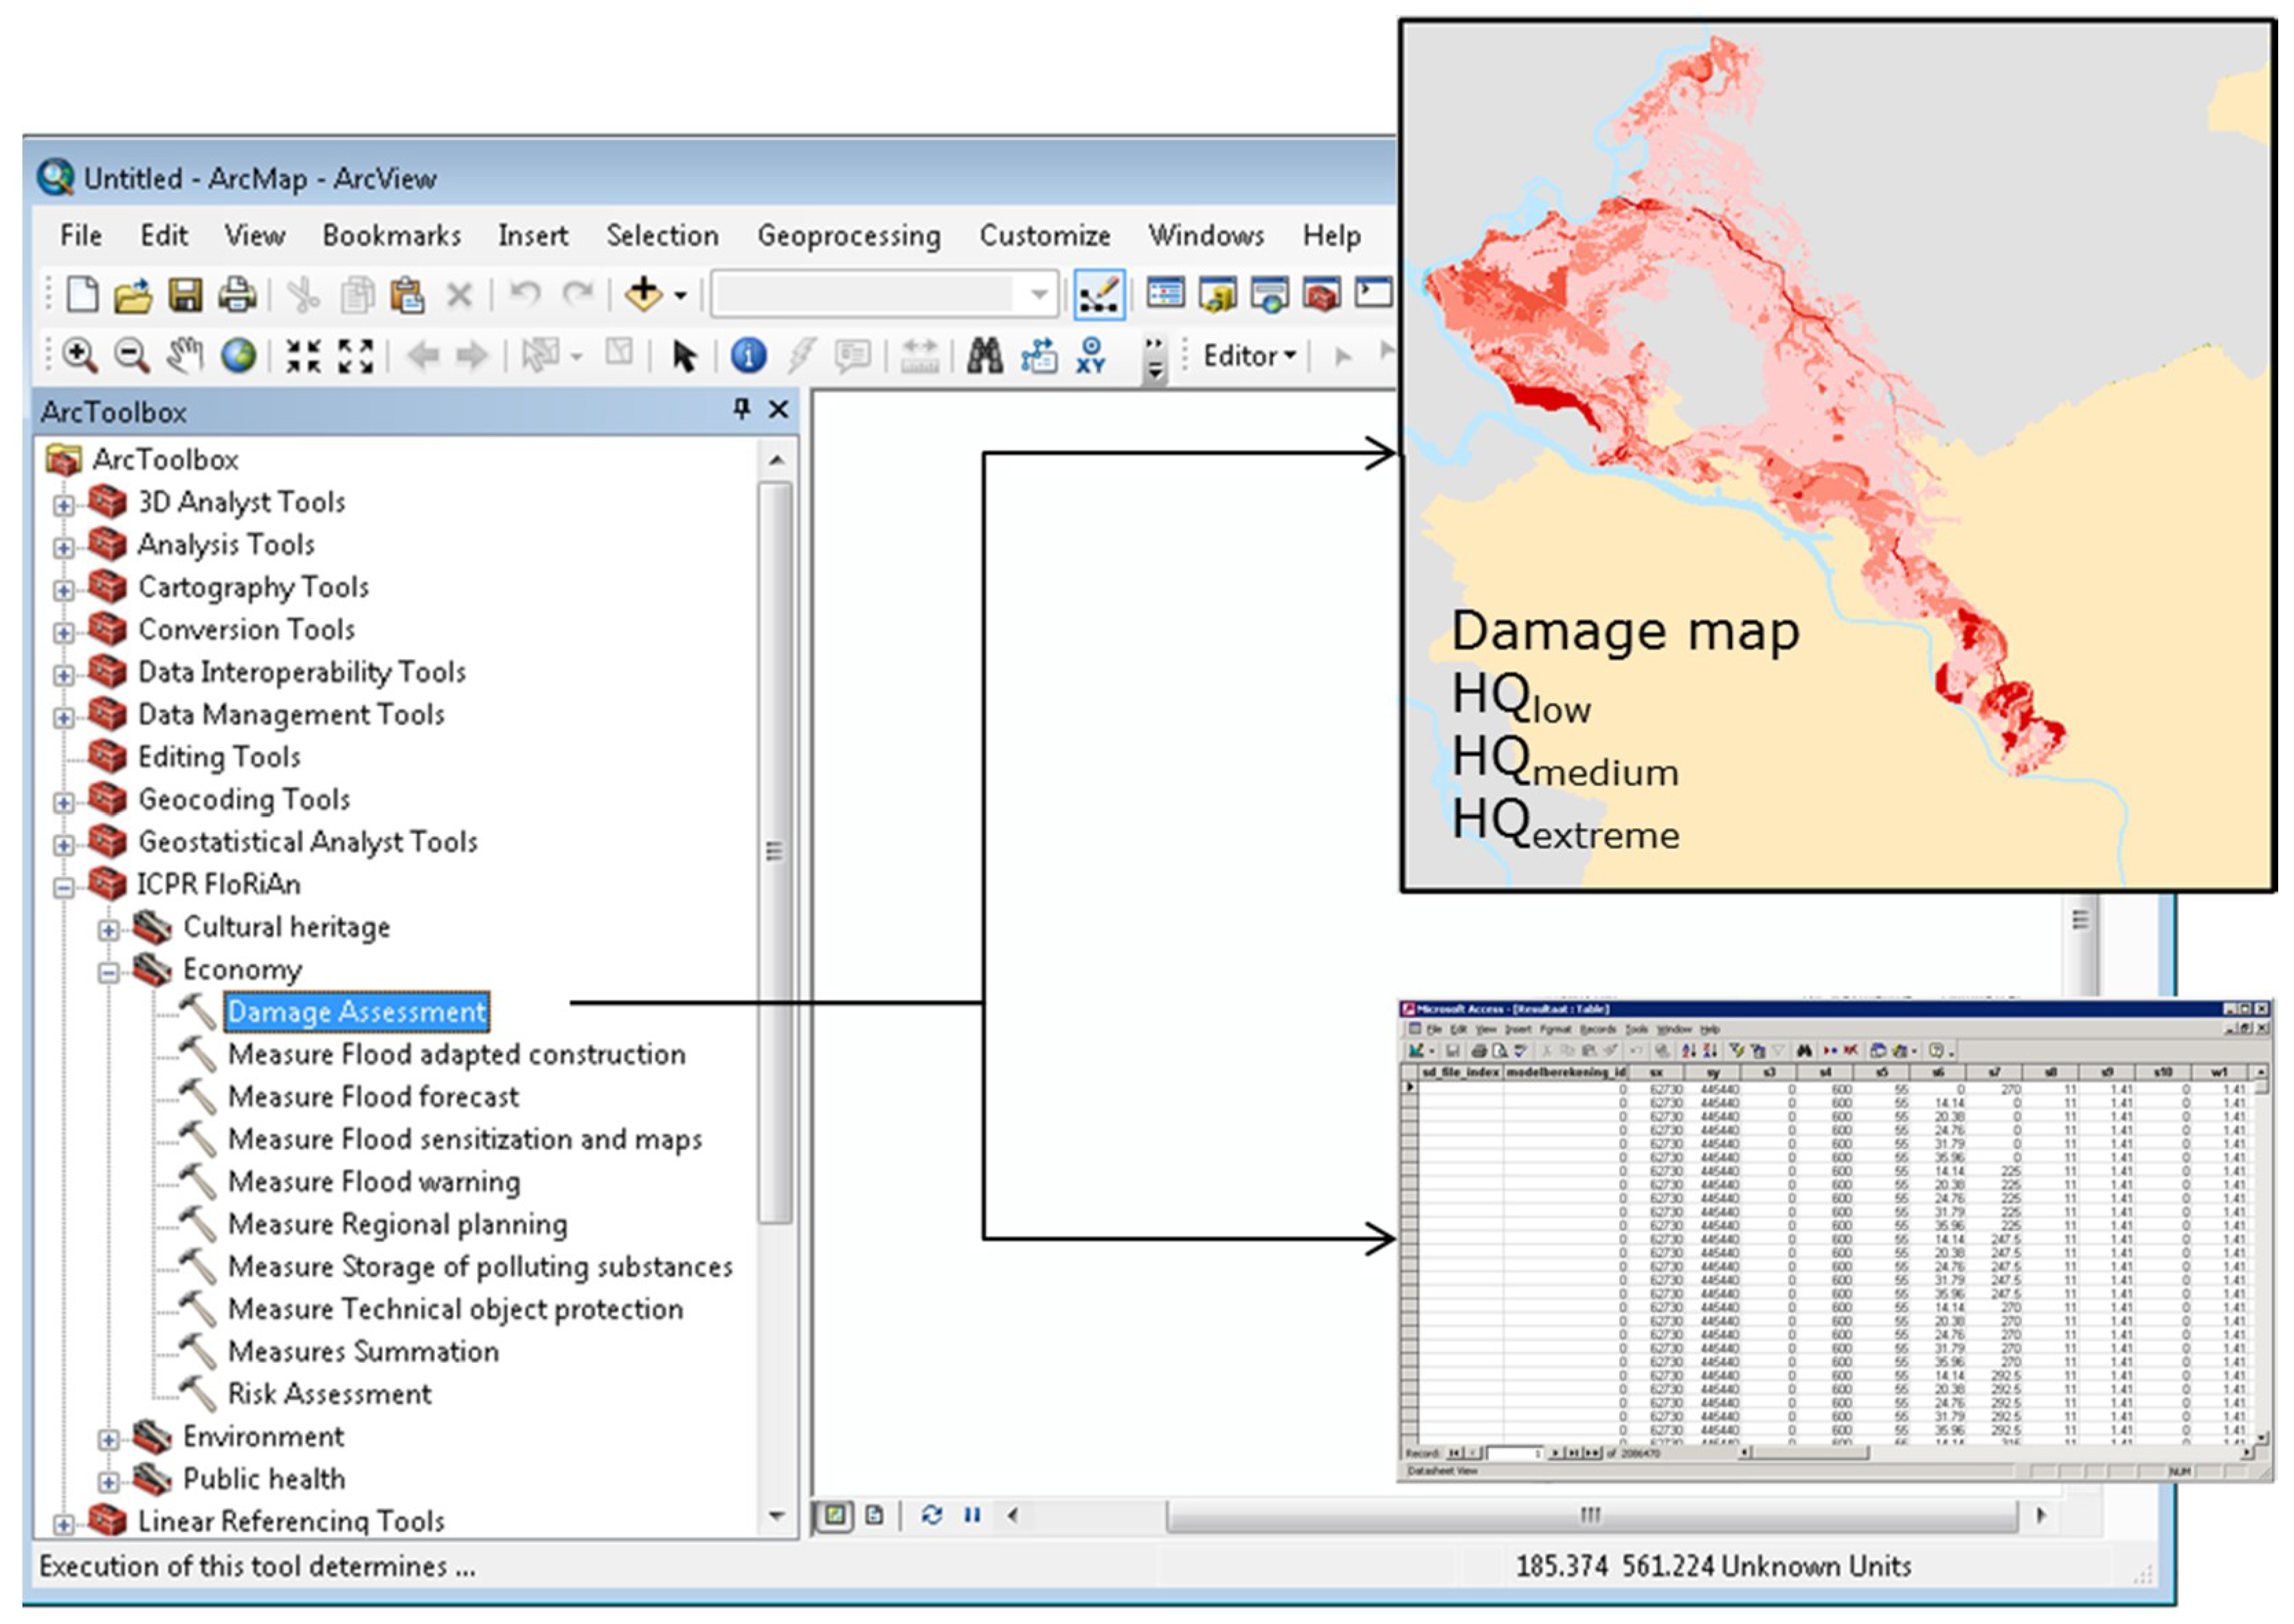Click the Delete X icon
The image size is (2294, 1624).
pos(459,296)
